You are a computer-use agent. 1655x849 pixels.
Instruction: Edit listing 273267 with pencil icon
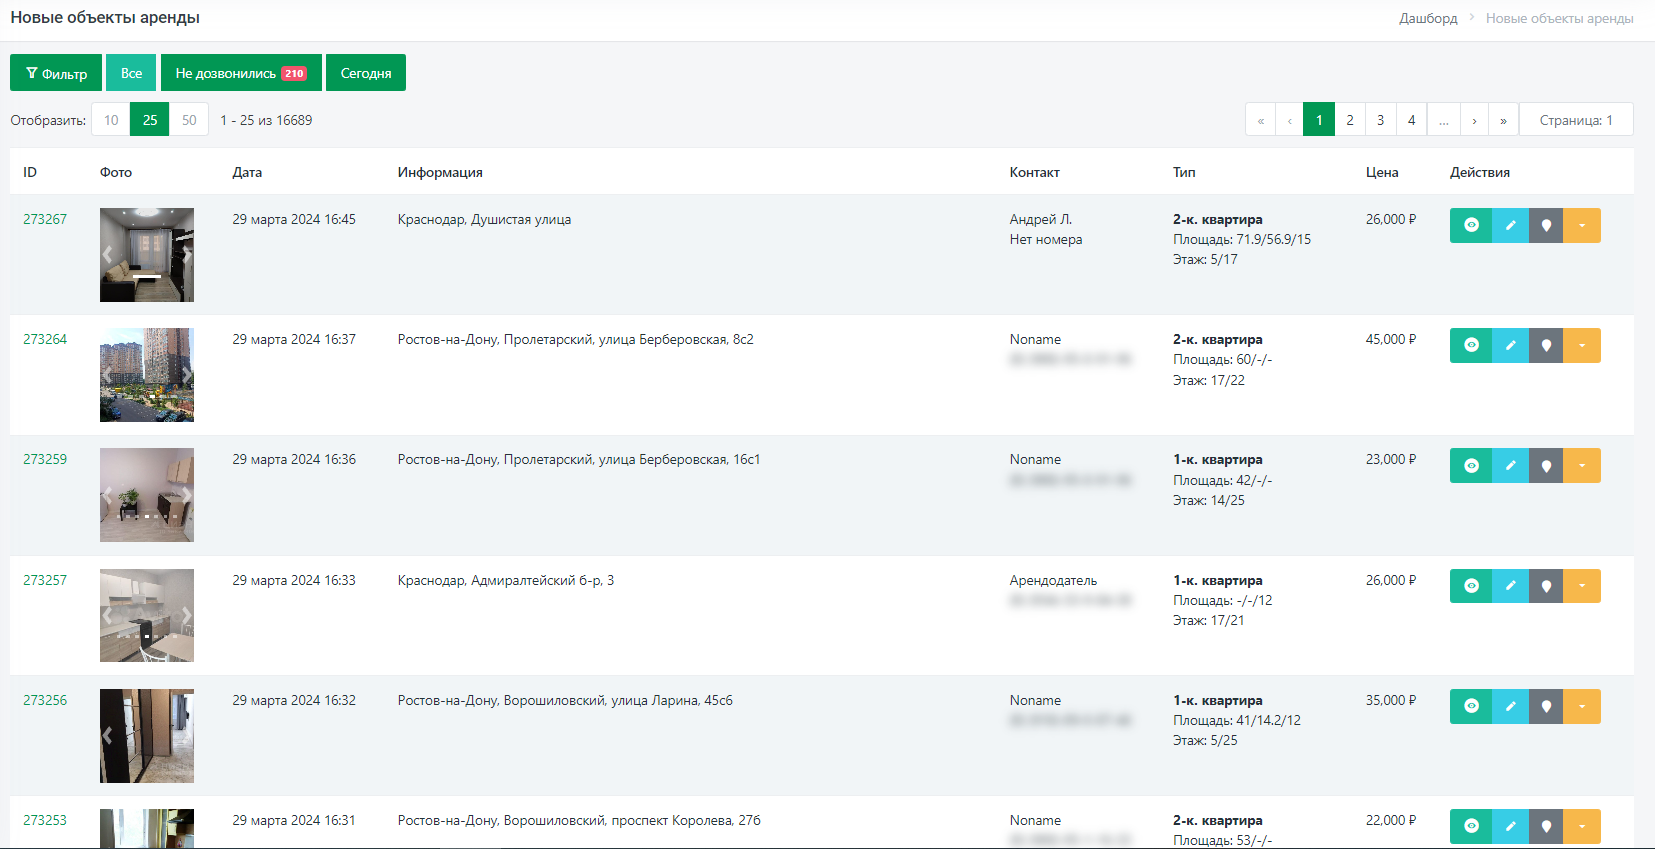point(1510,225)
